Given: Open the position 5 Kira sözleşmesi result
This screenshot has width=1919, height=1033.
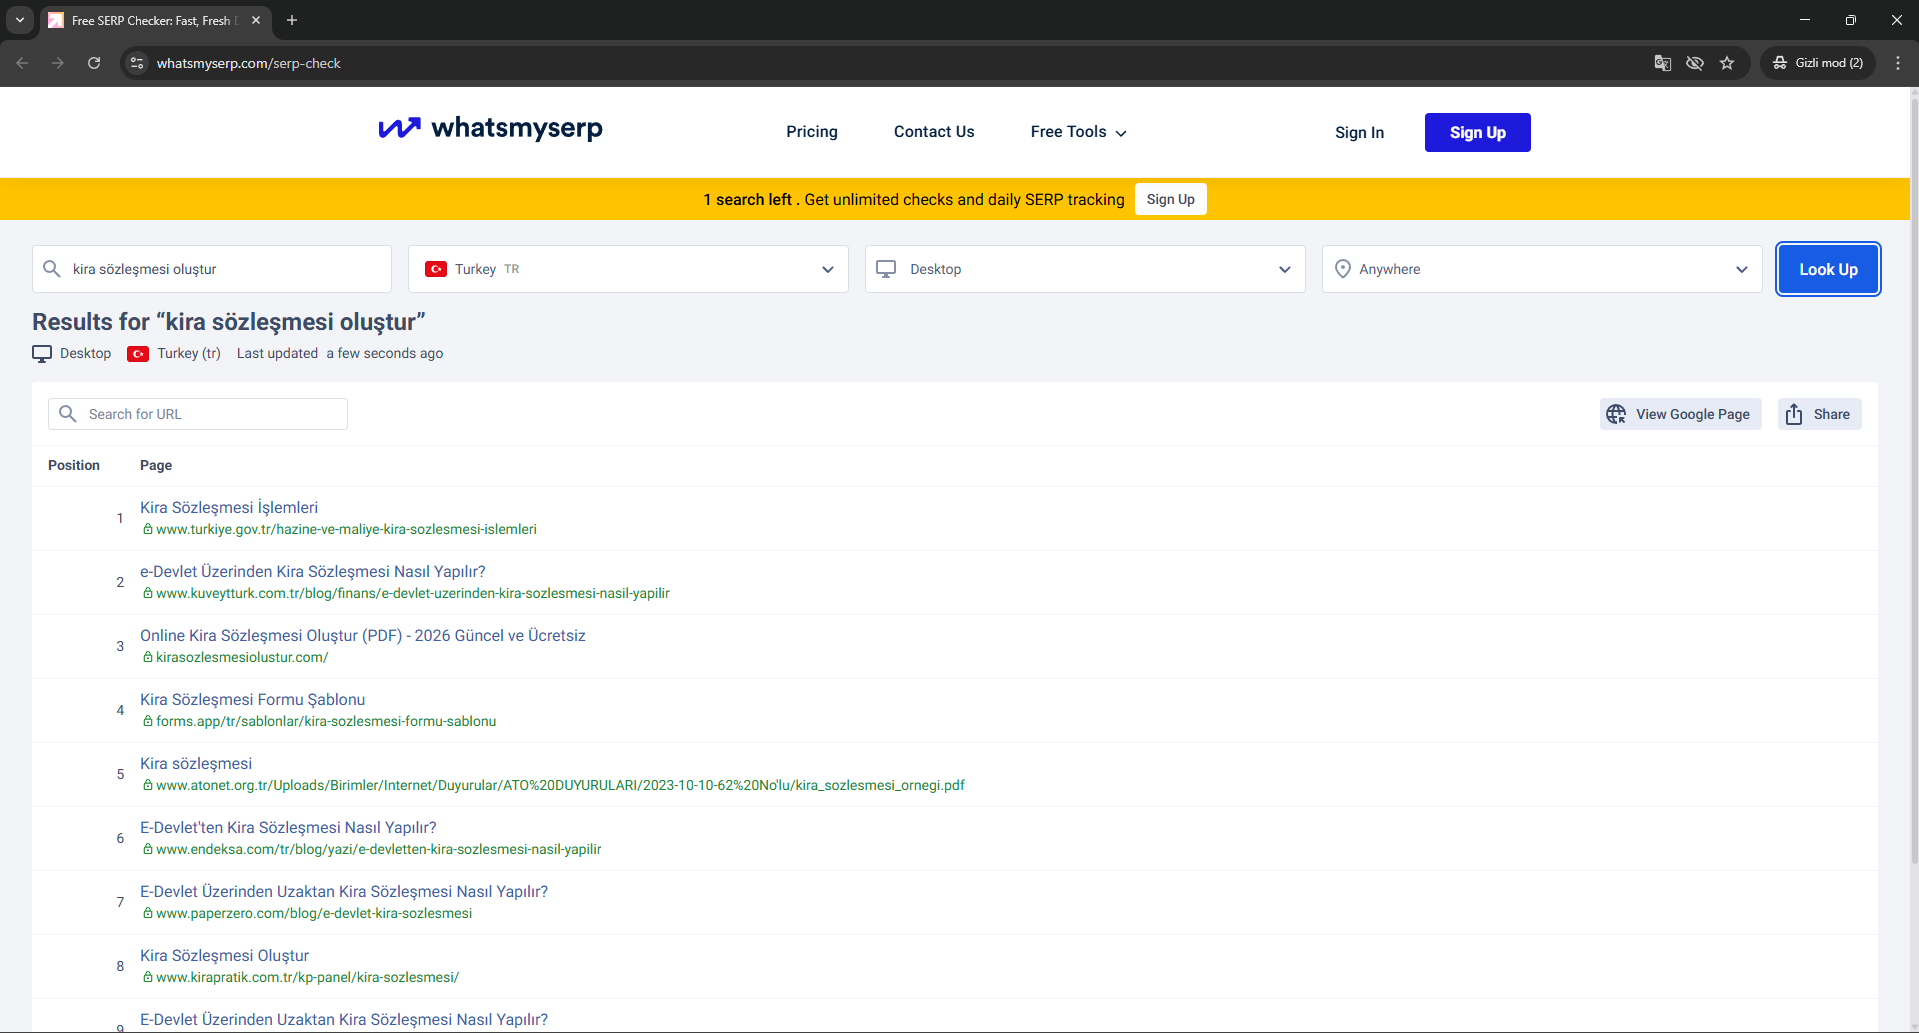Looking at the screenshot, I should coord(196,764).
